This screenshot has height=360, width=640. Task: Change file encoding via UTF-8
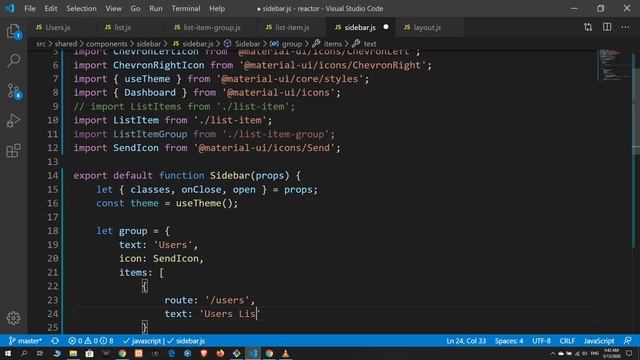(541, 341)
